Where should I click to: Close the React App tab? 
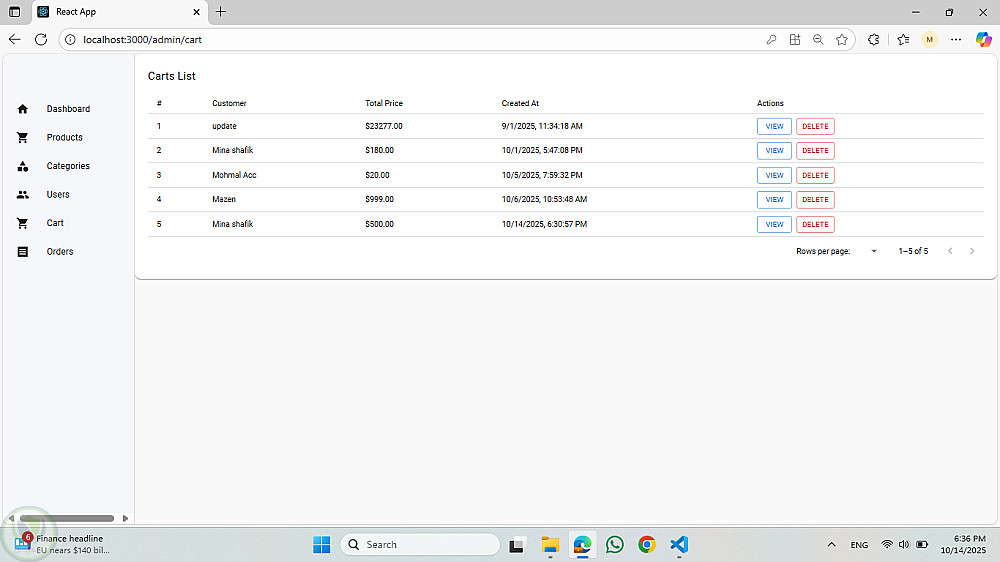tap(196, 12)
